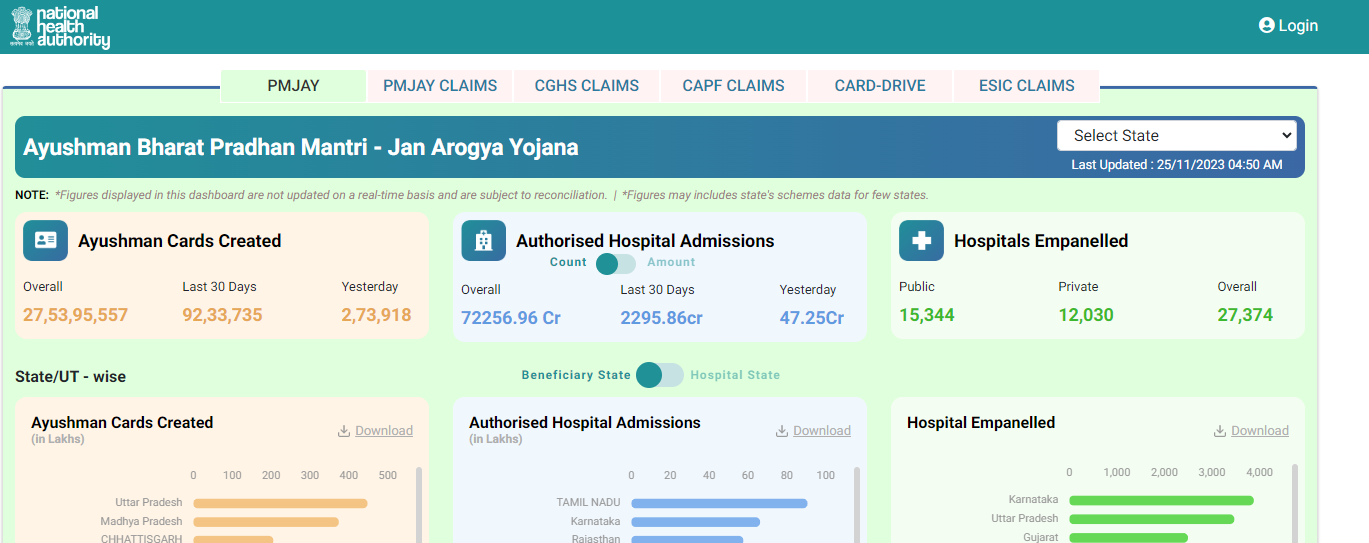The image size is (1369, 543).
Task: Click the Uttar Pradesh label in Ayushman Cards chart
Action: (x=149, y=503)
